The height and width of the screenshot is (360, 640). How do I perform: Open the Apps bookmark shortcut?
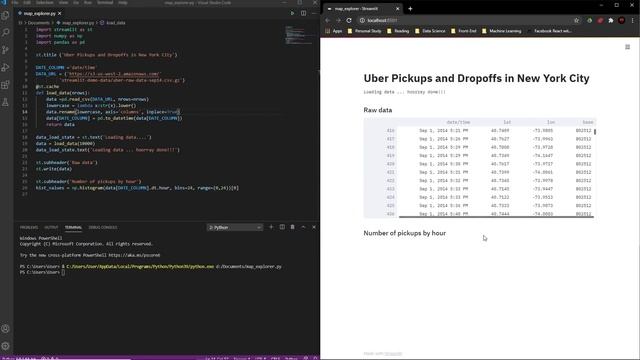pos(334,31)
